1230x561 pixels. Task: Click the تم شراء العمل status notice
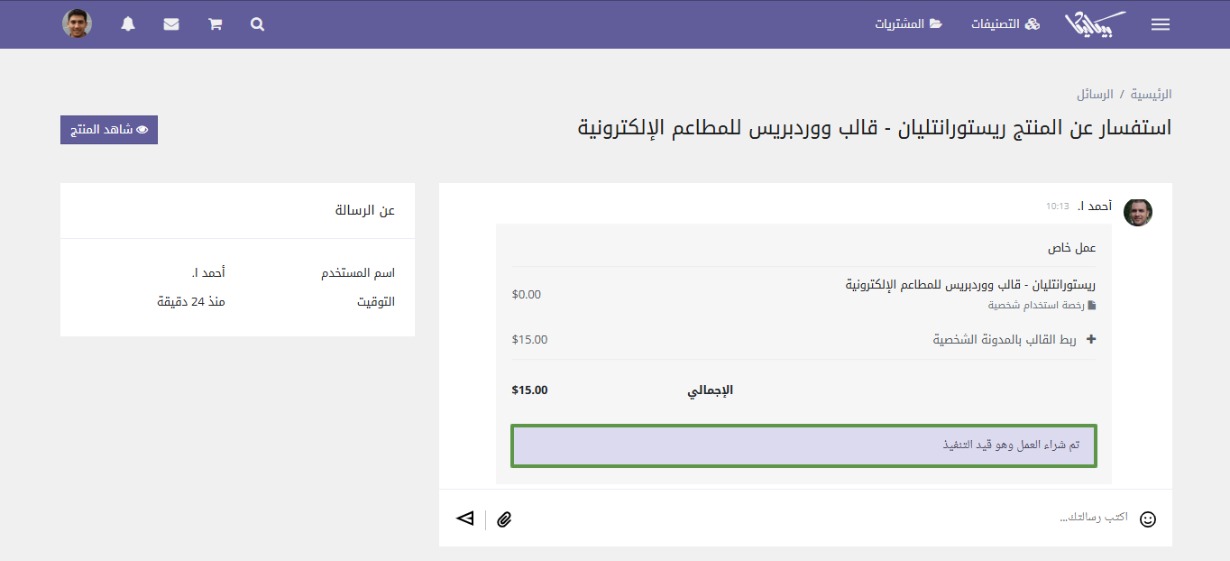(804, 445)
